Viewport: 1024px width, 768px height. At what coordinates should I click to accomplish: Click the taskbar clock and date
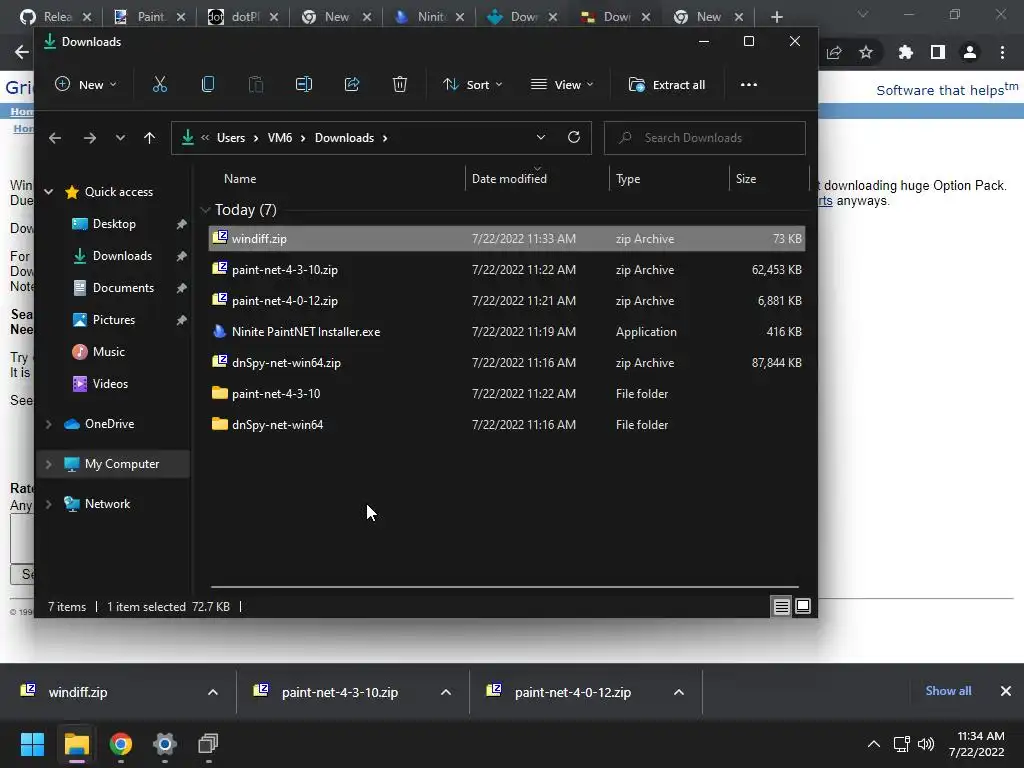976,744
